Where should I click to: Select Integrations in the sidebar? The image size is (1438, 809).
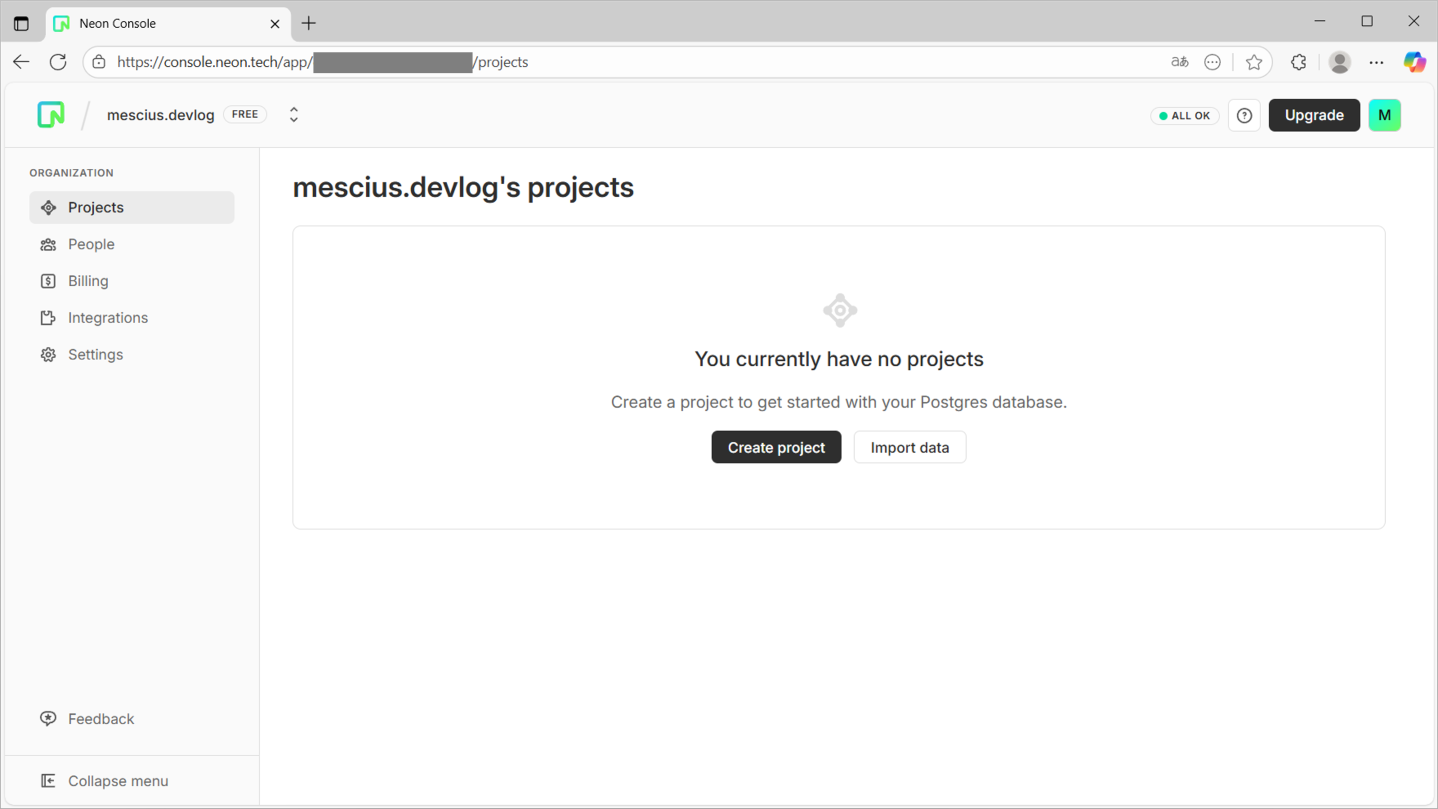(x=107, y=318)
